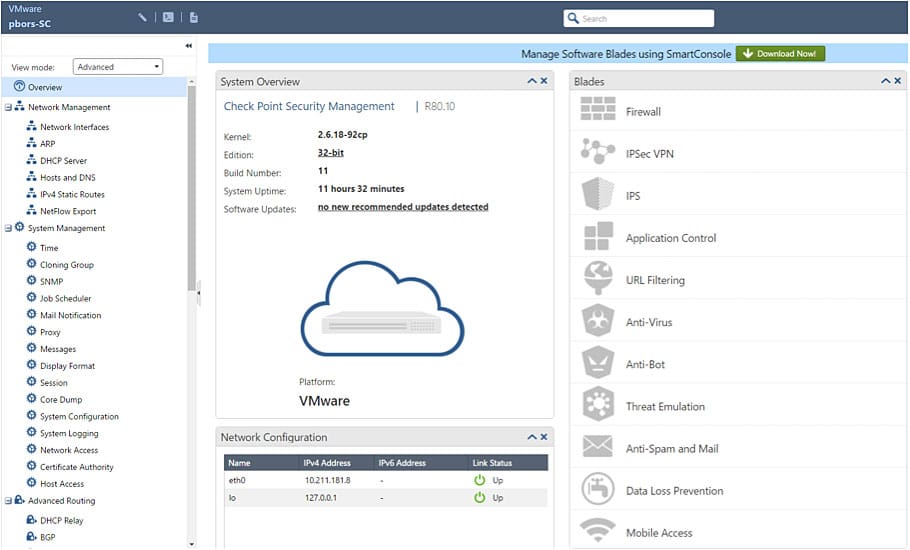
Task: Open Mail Notification settings
Action: pos(70,315)
